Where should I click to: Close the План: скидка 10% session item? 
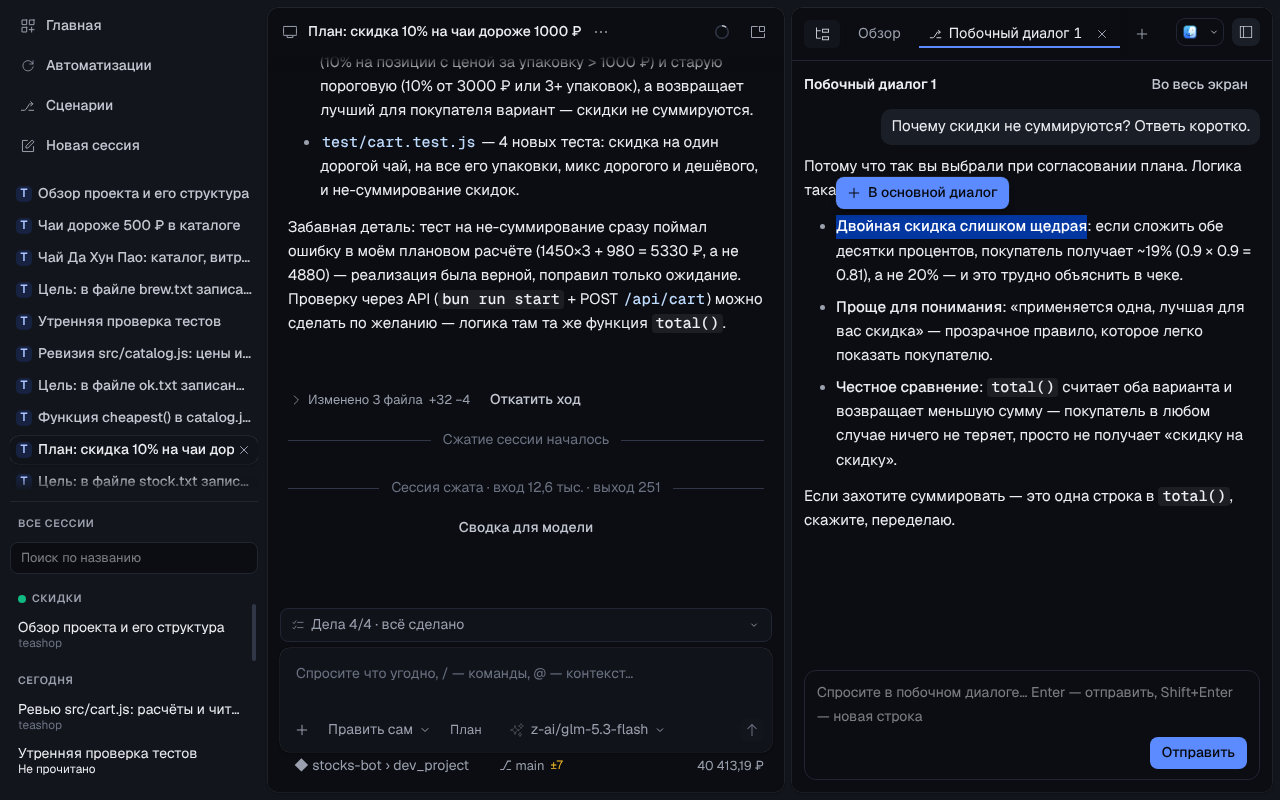click(x=243, y=450)
